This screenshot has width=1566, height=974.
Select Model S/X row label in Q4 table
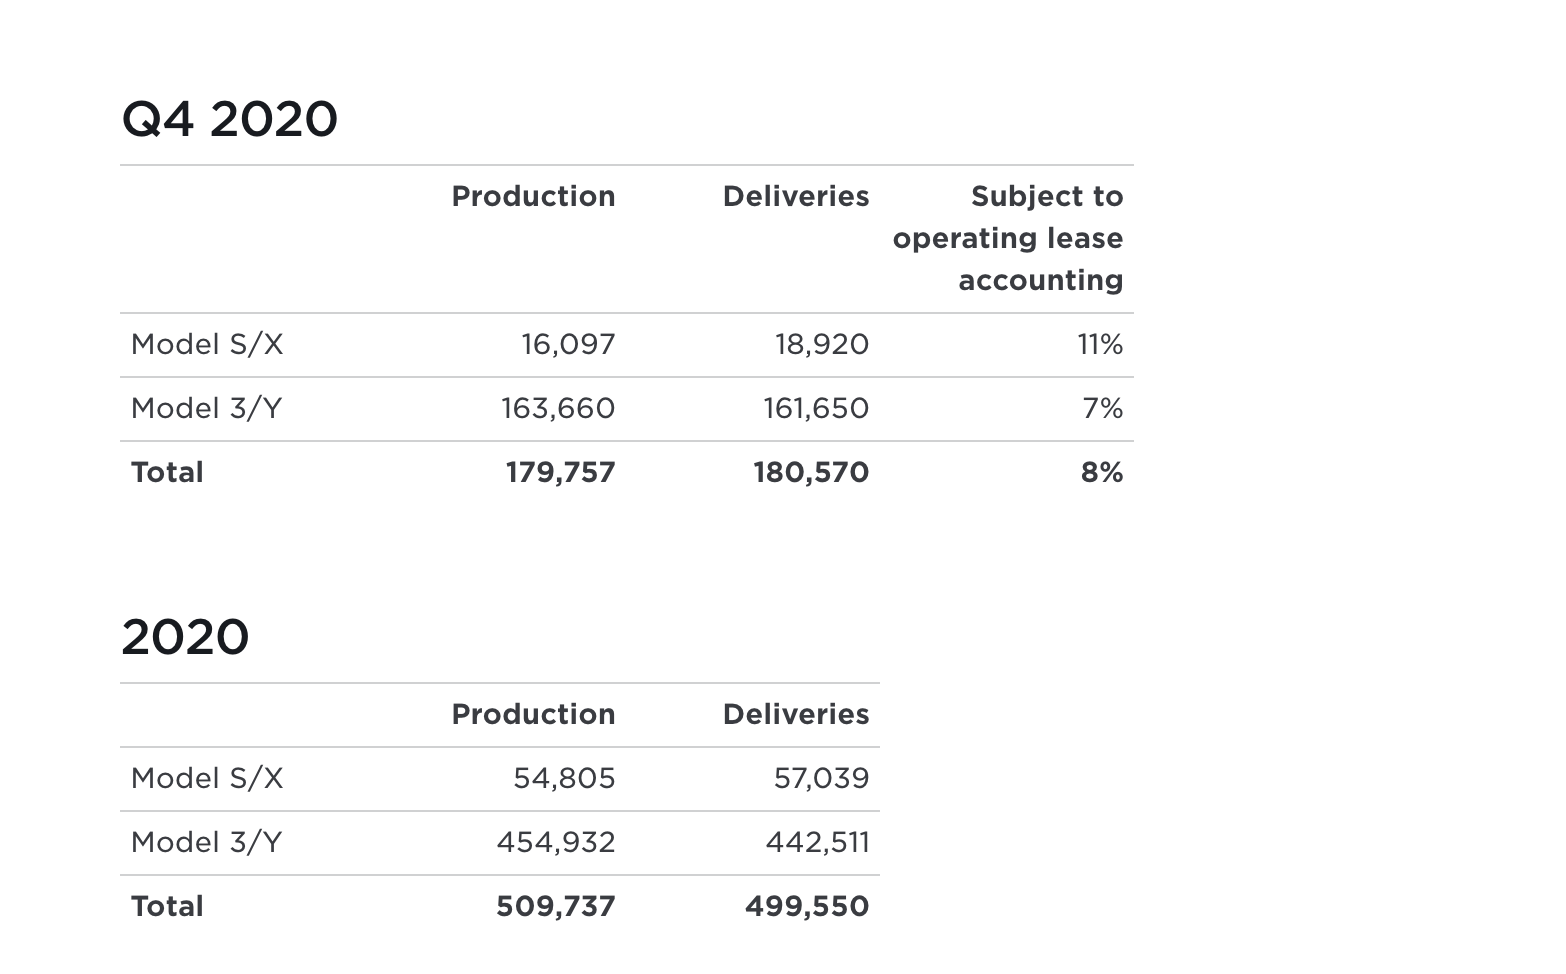(207, 345)
